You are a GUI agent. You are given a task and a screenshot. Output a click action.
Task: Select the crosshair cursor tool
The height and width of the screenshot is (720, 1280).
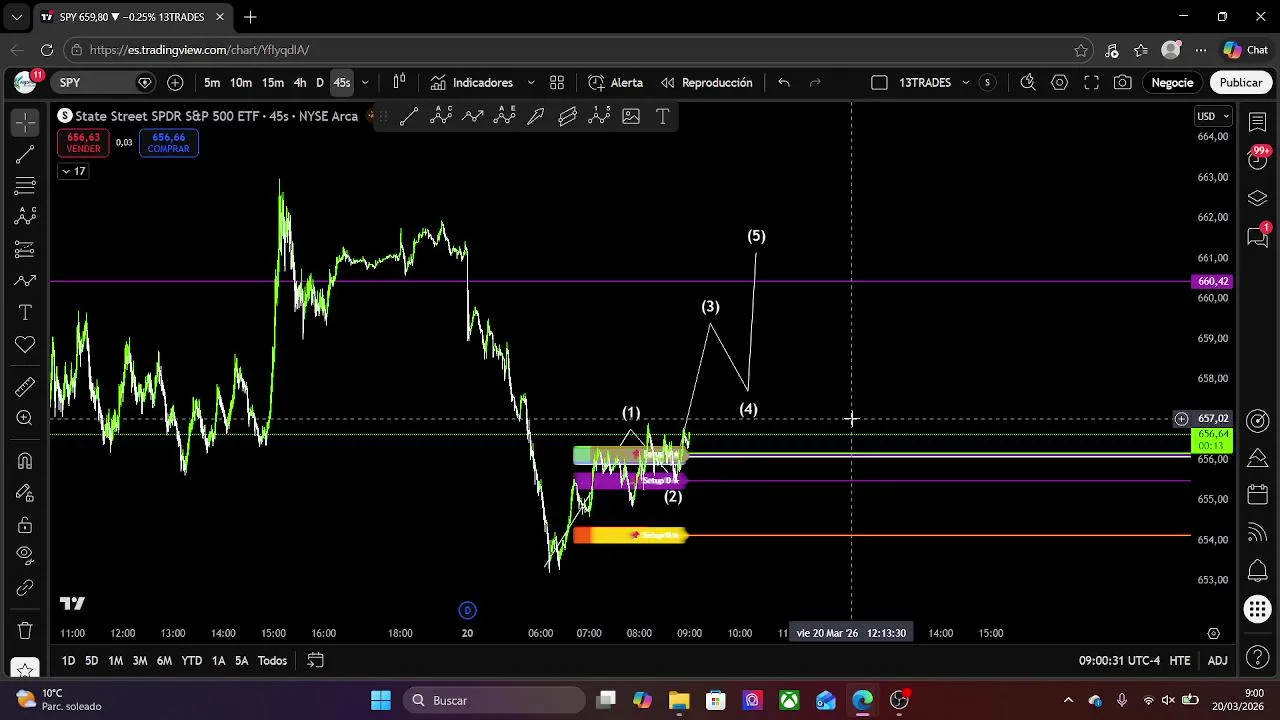(25, 122)
